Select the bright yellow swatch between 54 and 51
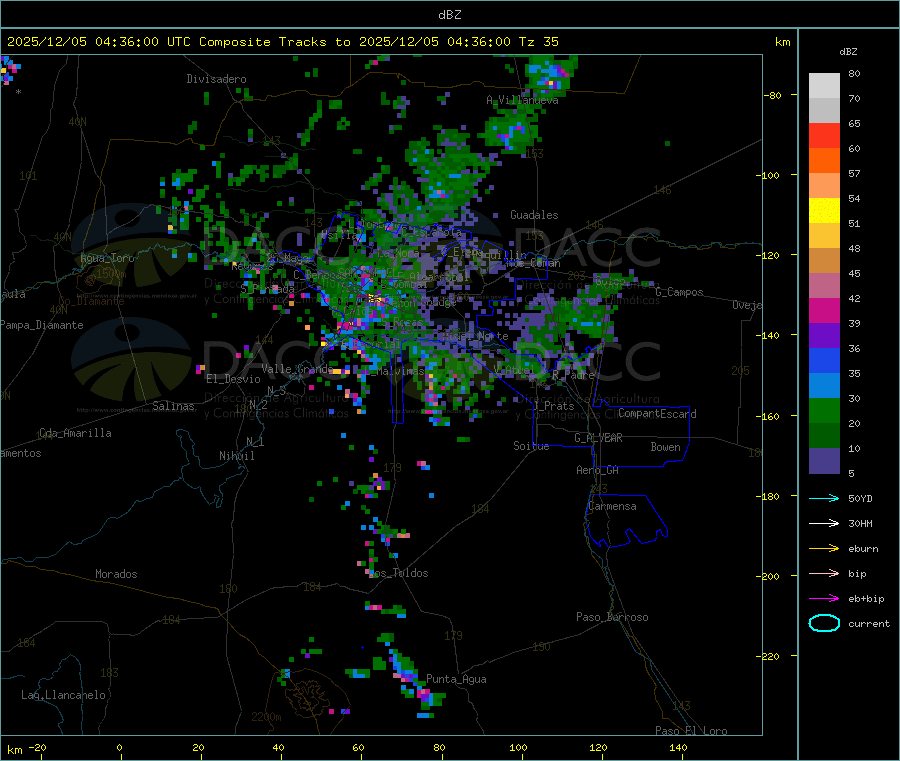Screen dimensions: 900x761 click(824, 211)
